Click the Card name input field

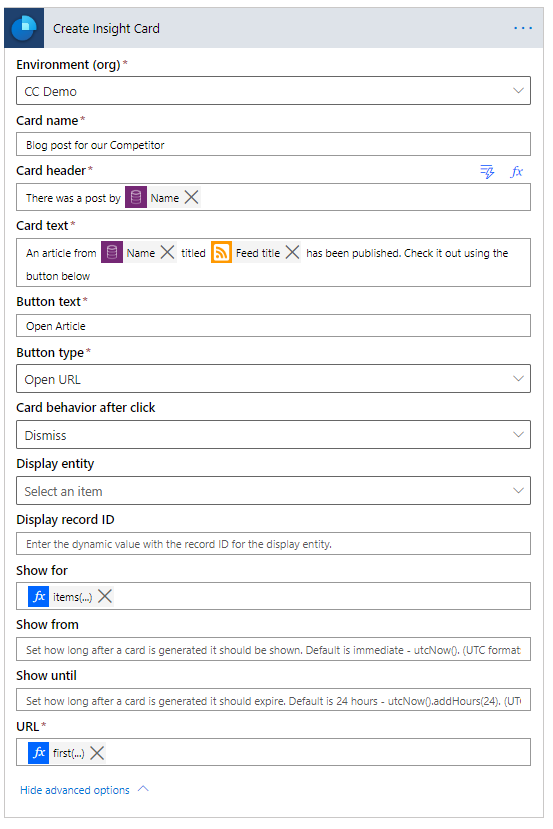pyautogui.click(x=273, y=144)
